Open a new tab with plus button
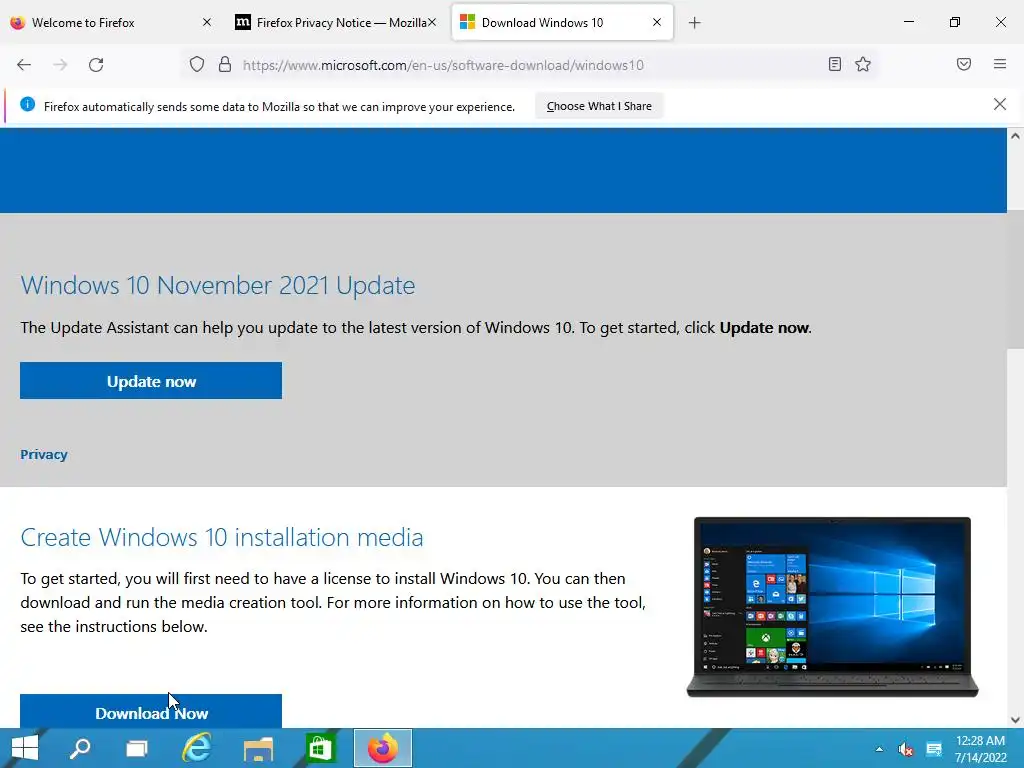Viewport: 1024px width, 768px height. (694, 23)
